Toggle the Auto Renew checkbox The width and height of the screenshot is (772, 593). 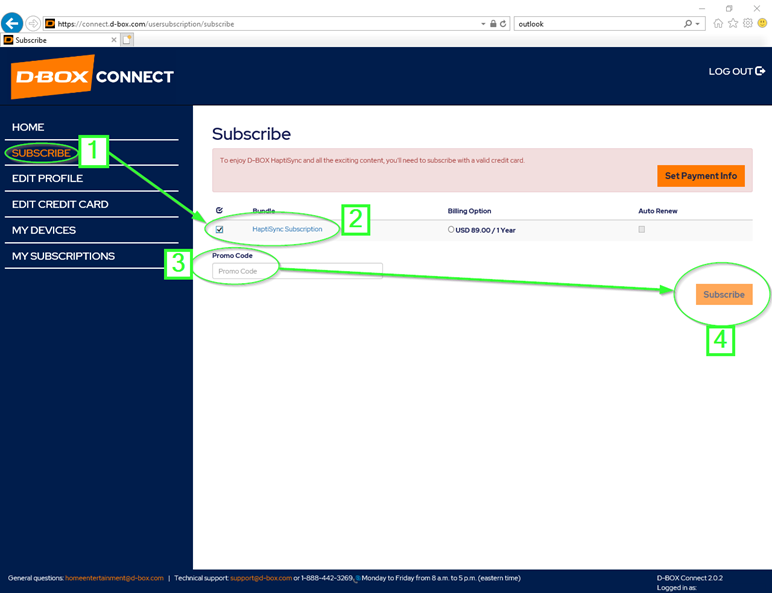(x=642, y=230)
